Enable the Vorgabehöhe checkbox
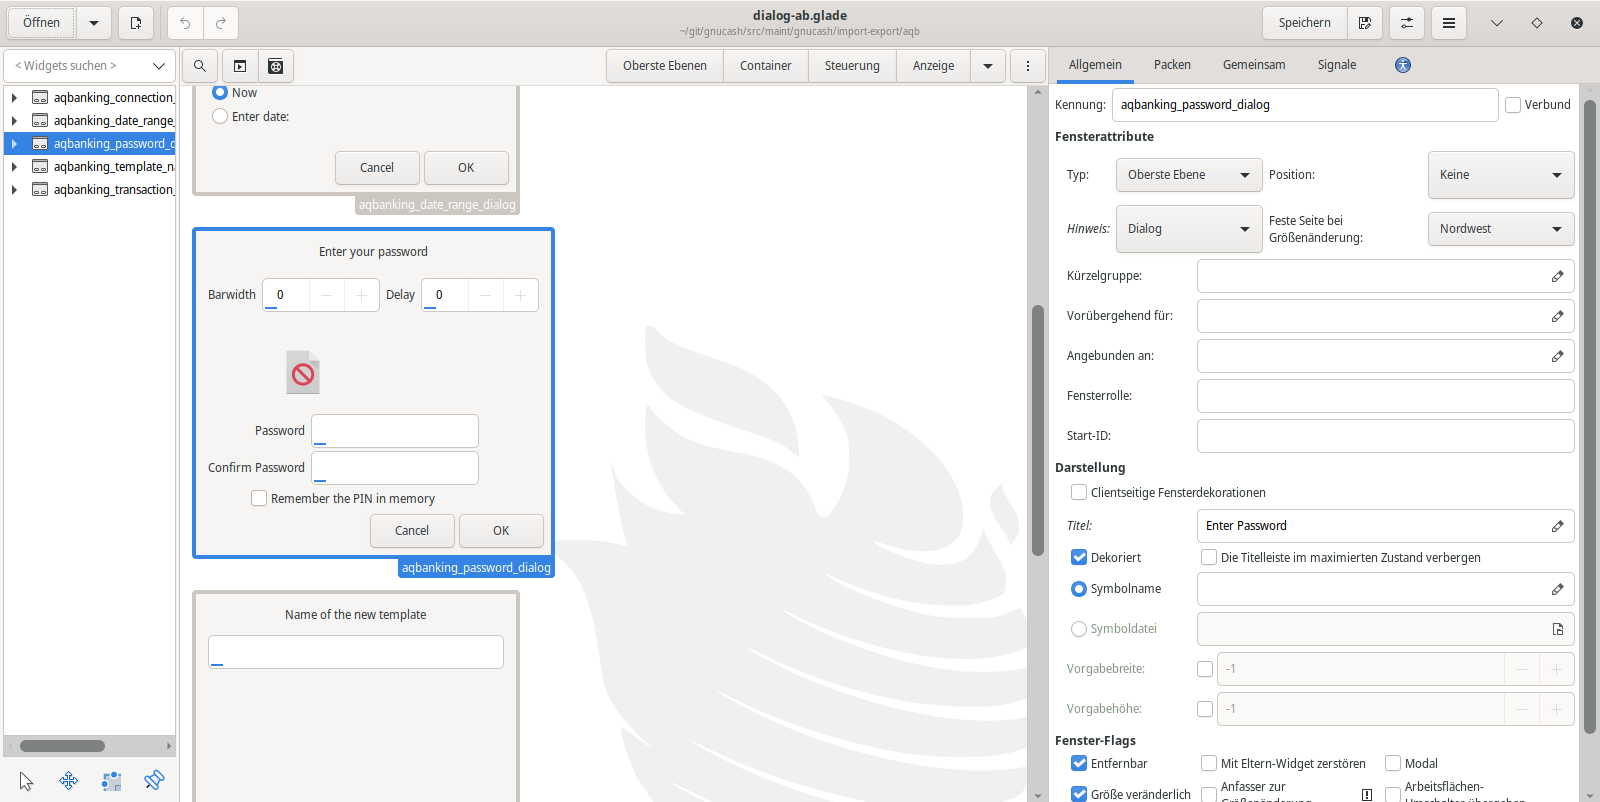This screenshot has width=1600, height=802. 1205,709
